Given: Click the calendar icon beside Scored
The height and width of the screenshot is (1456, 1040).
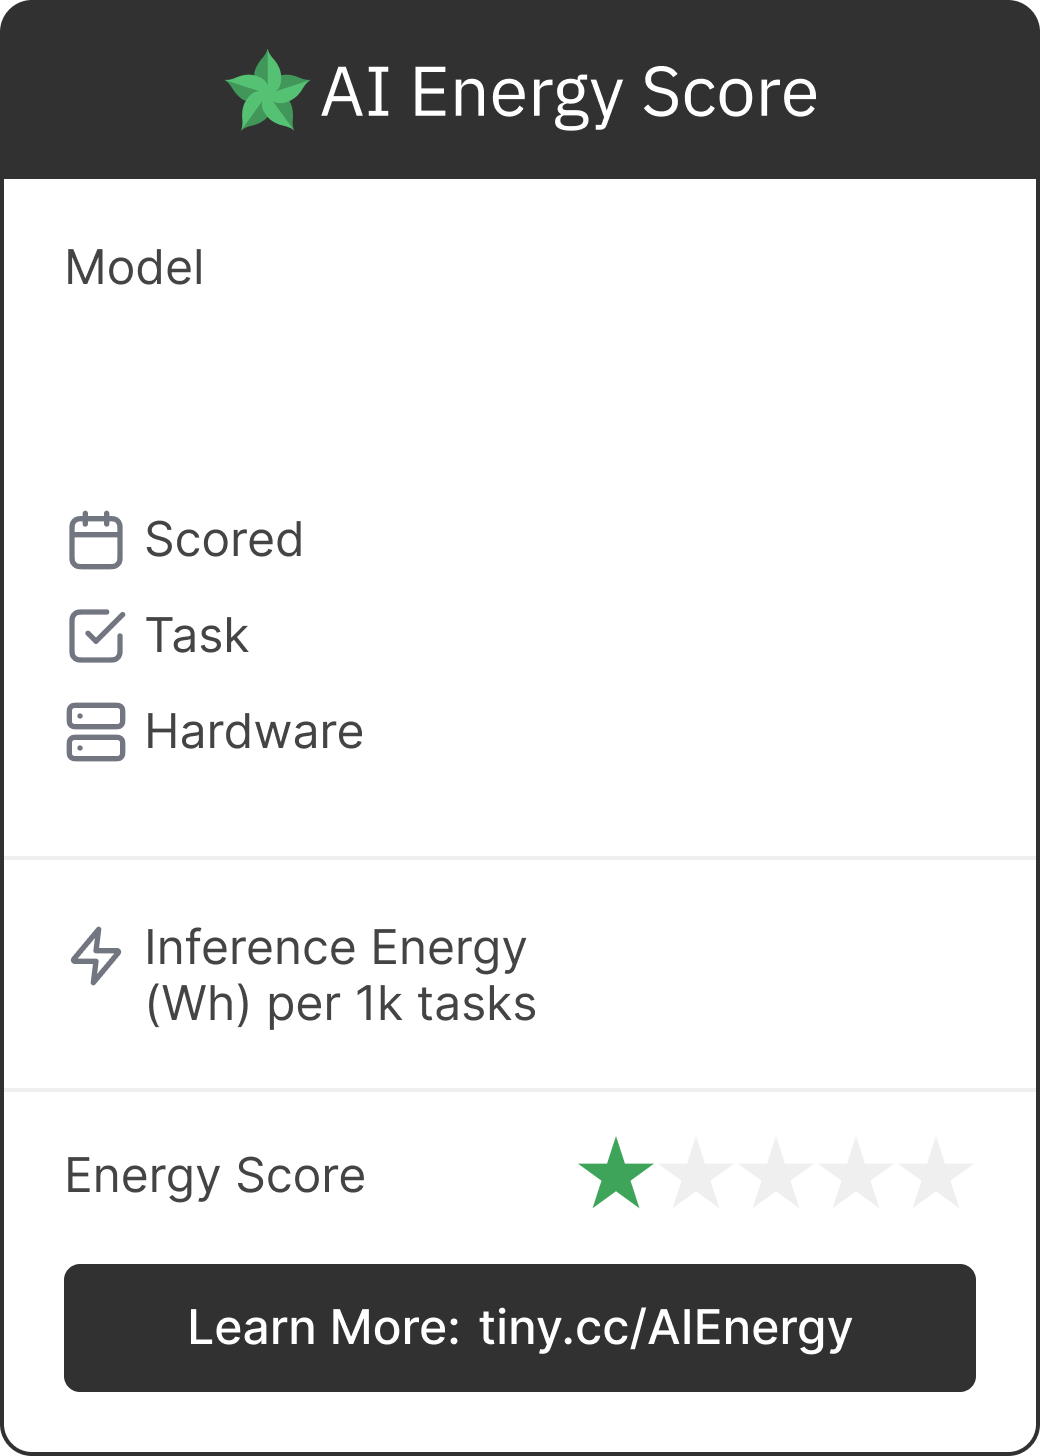Looking at the screenshot, I should (96, 540).
